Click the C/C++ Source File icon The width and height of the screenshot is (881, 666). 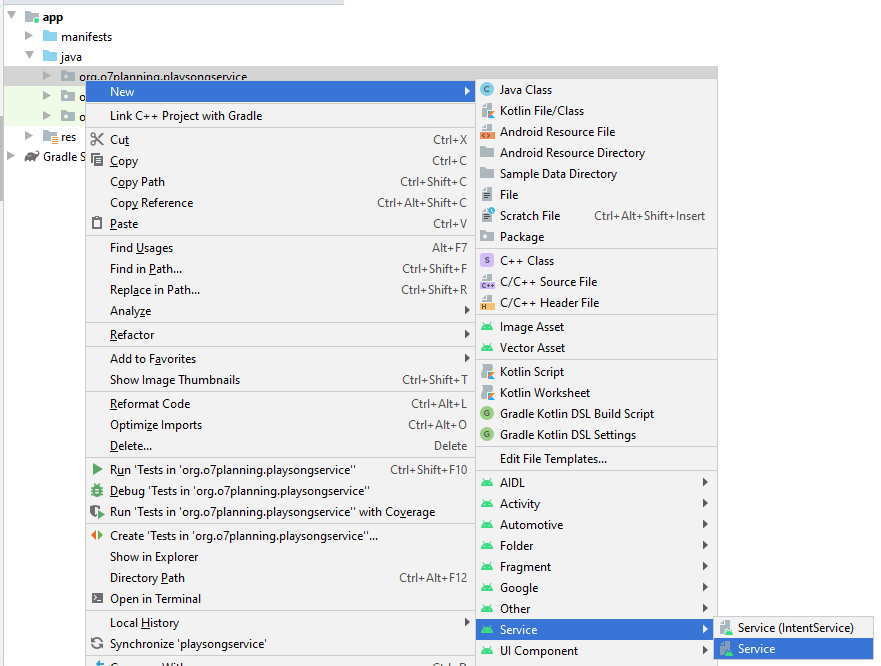[x=487, y=282]
